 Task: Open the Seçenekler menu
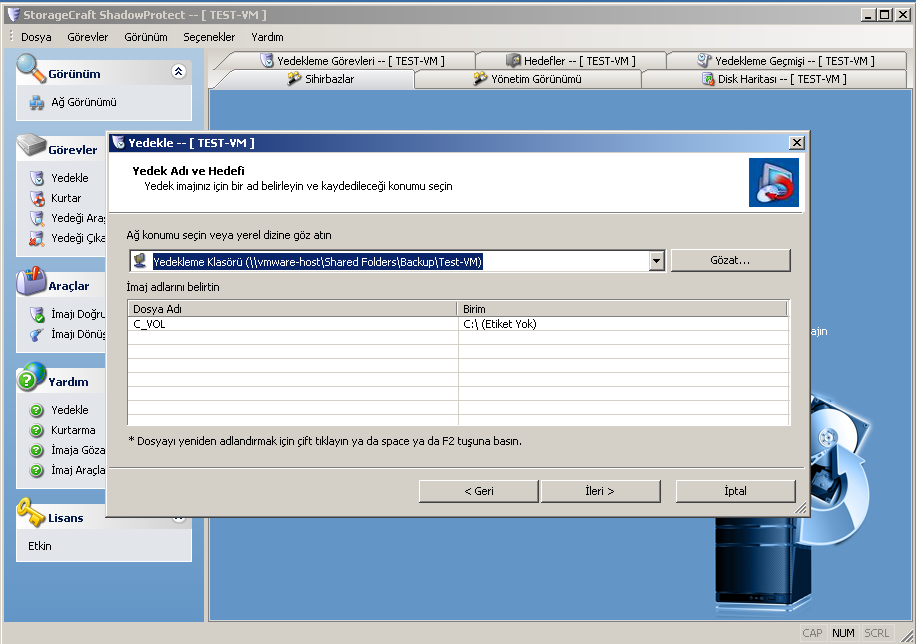(x=209, y=37)
